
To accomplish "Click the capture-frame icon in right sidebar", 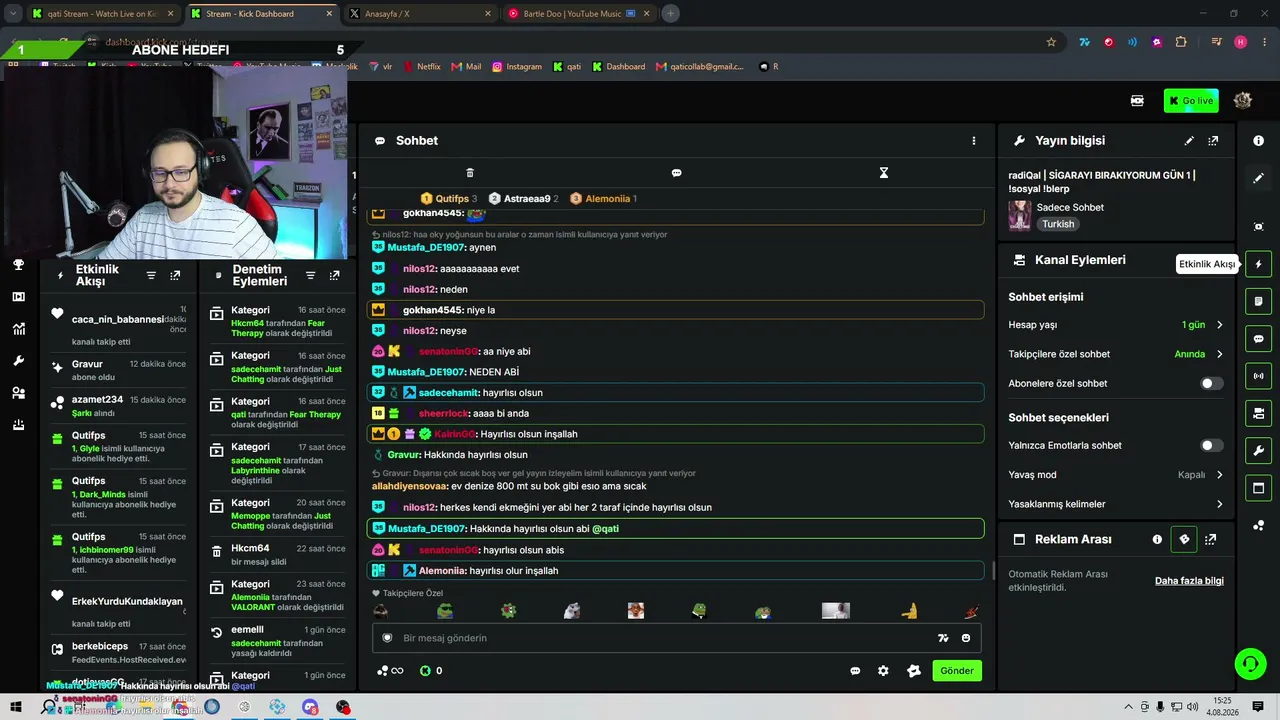I will [x=1259, y=227].
